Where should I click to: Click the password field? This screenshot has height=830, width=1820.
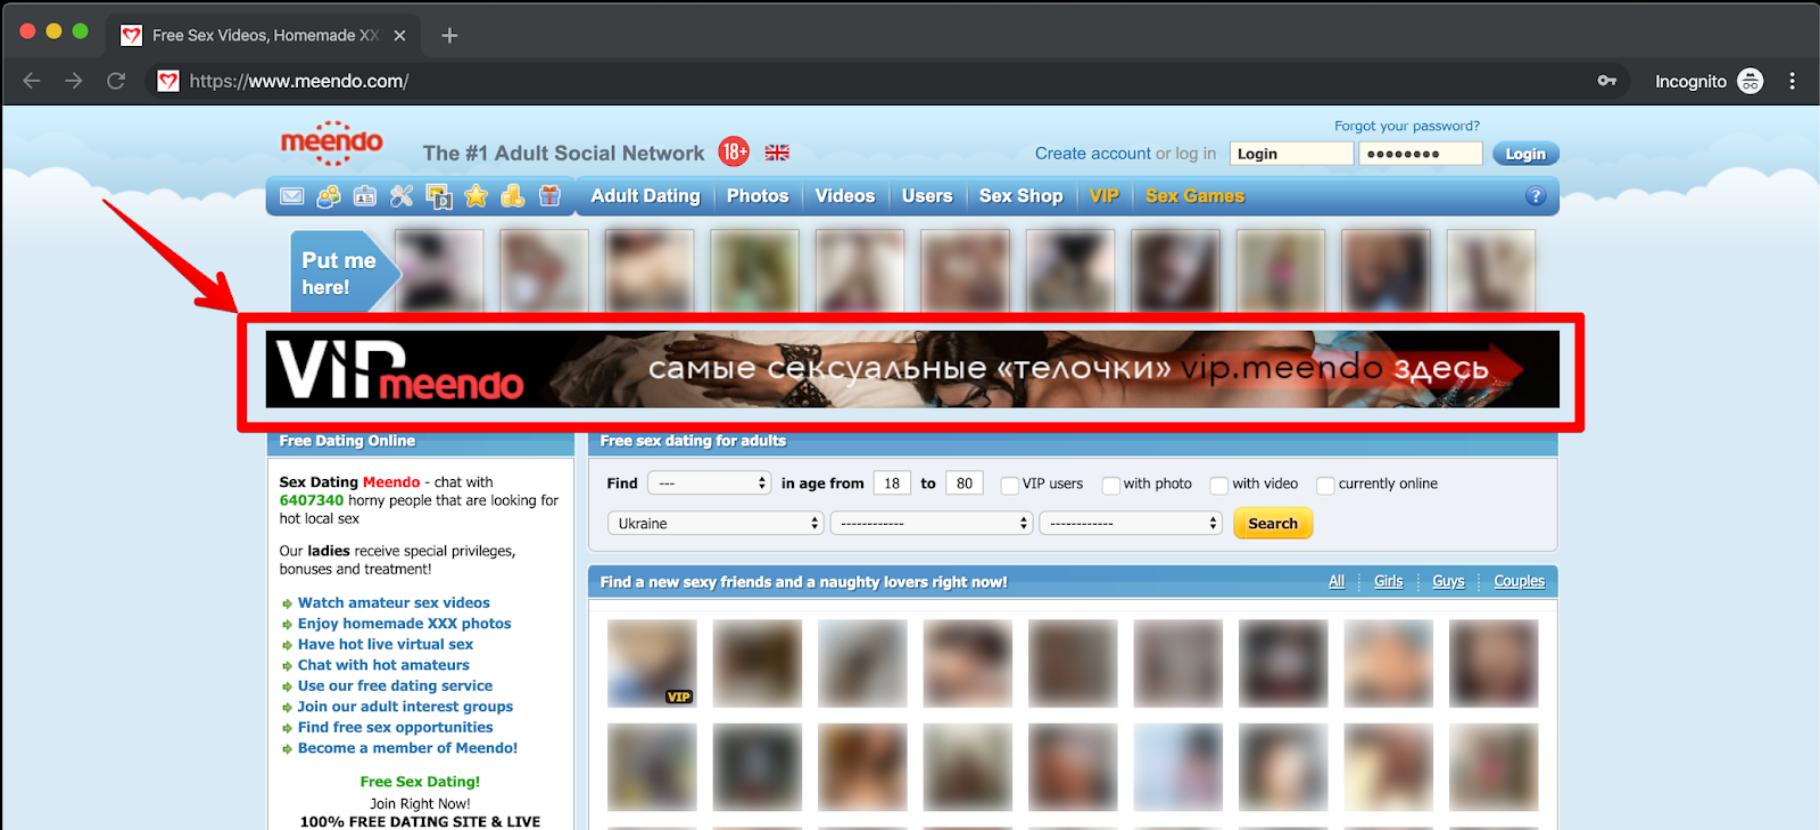(1420, 154)
